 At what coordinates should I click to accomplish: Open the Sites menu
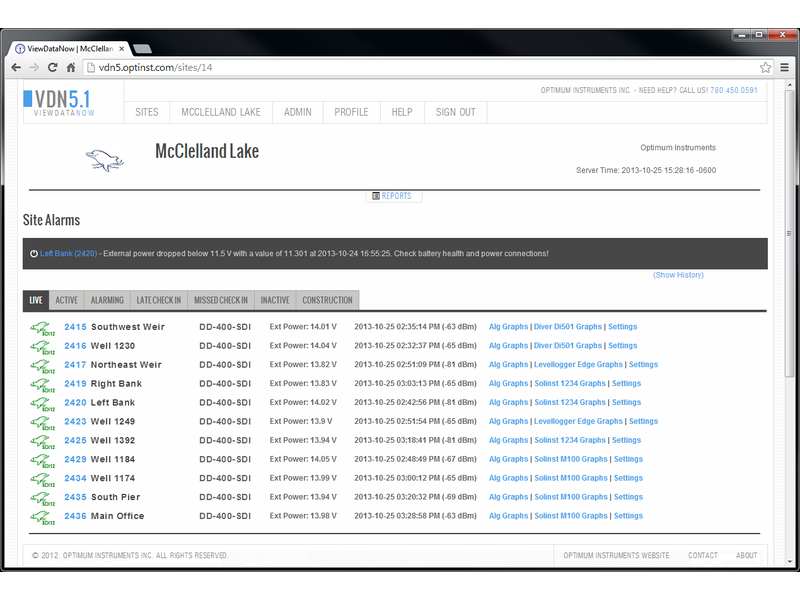(x=147, y=112)
